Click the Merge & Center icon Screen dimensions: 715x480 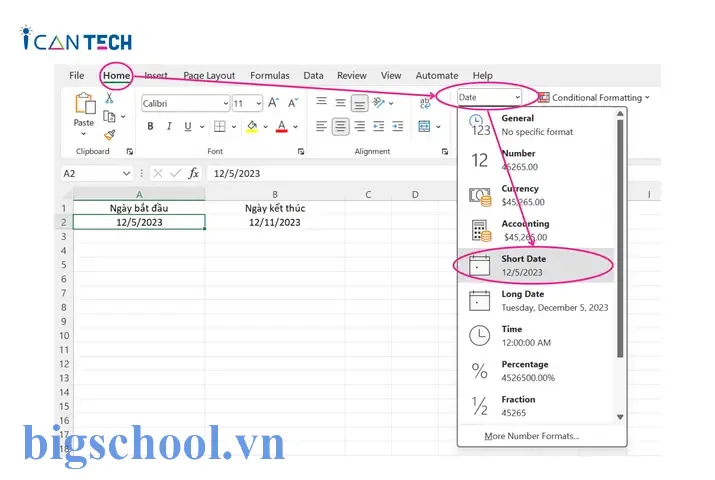[424, 126]
